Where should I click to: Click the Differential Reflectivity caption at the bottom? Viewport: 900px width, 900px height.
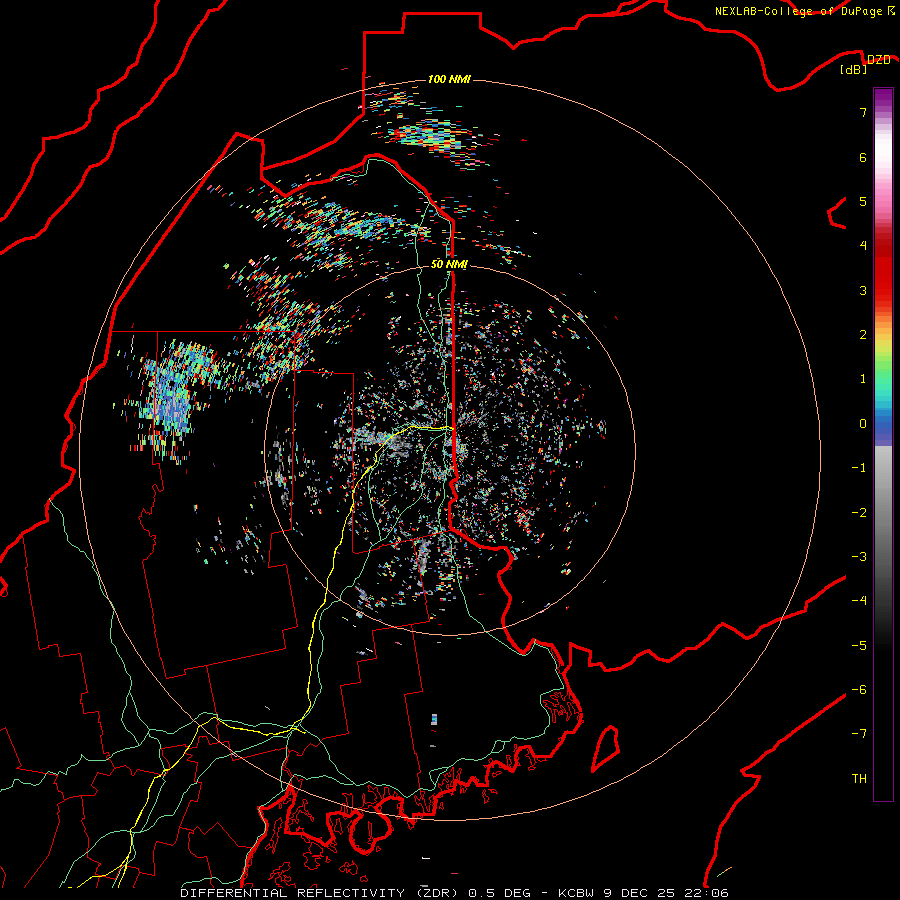click(x=455, y=893)
